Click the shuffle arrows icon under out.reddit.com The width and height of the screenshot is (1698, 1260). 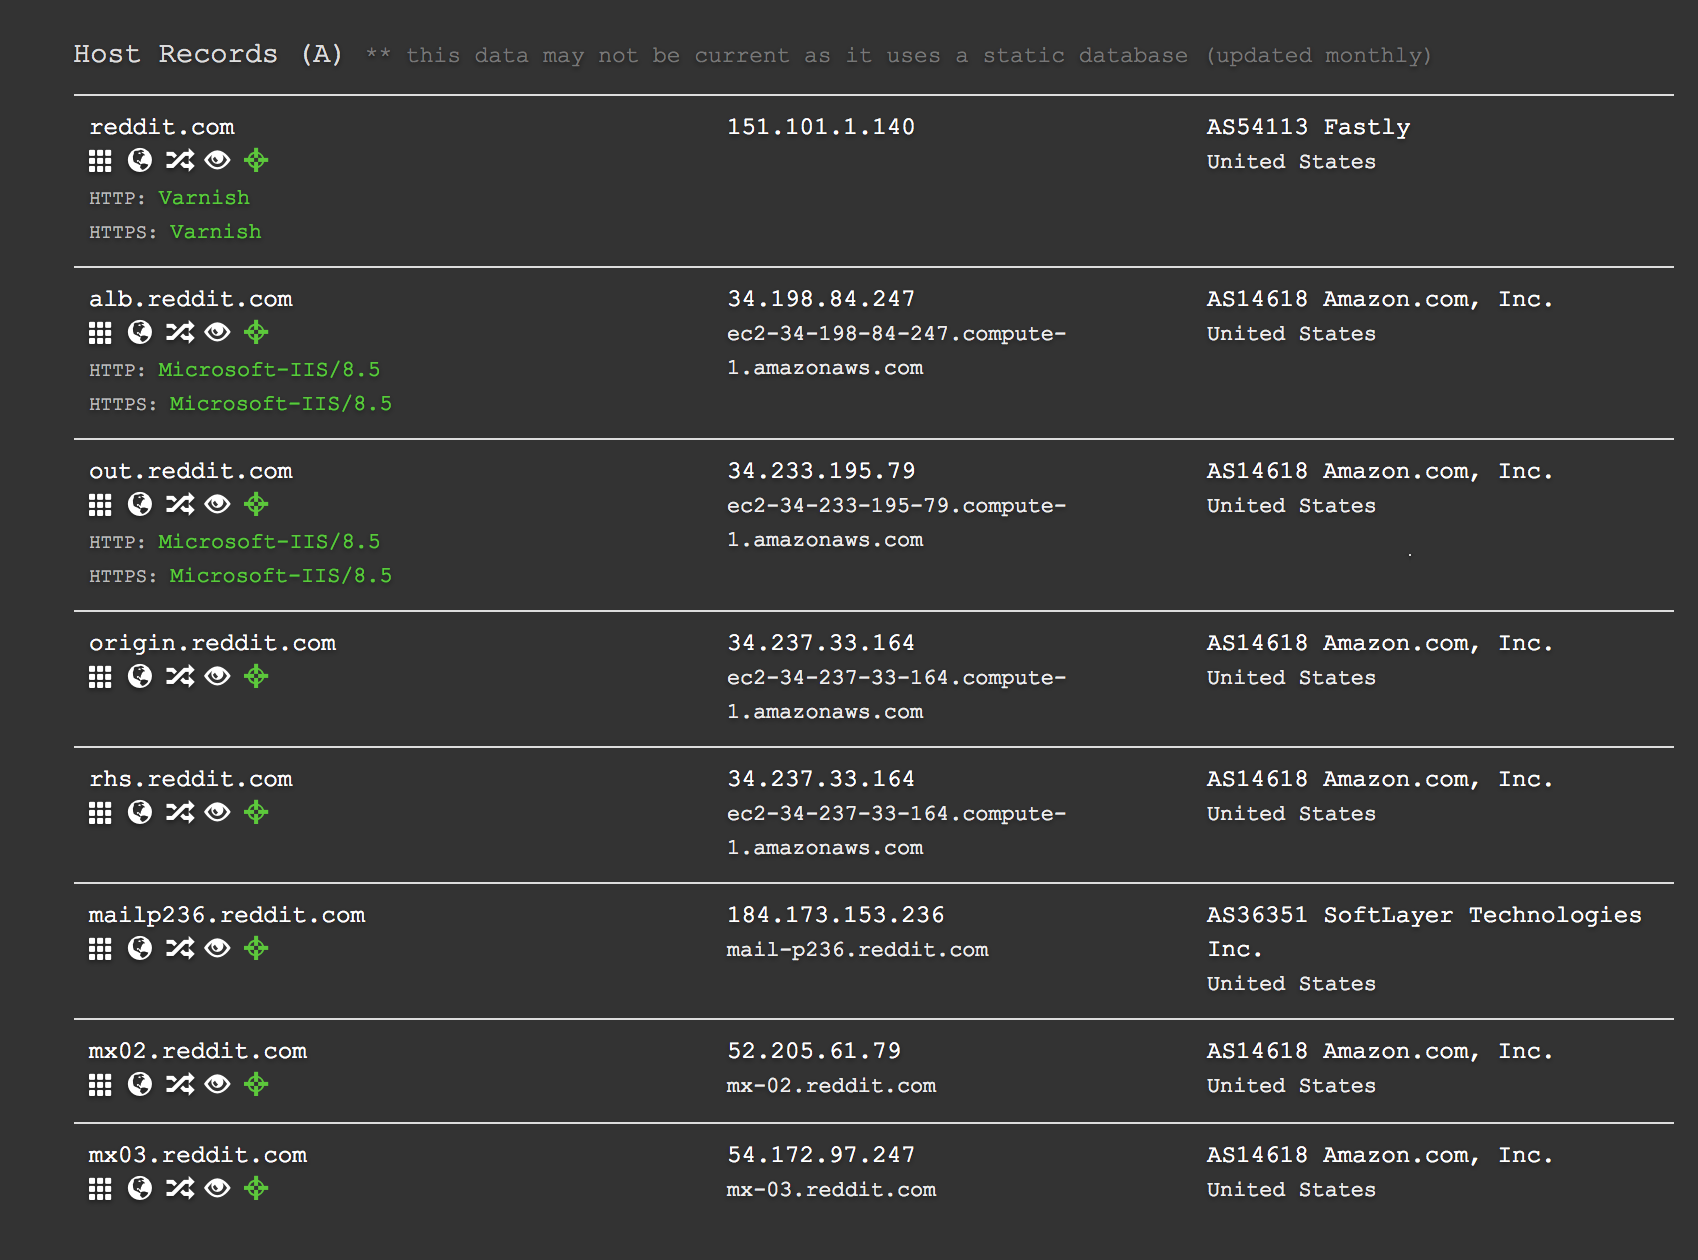coord(180,504)
